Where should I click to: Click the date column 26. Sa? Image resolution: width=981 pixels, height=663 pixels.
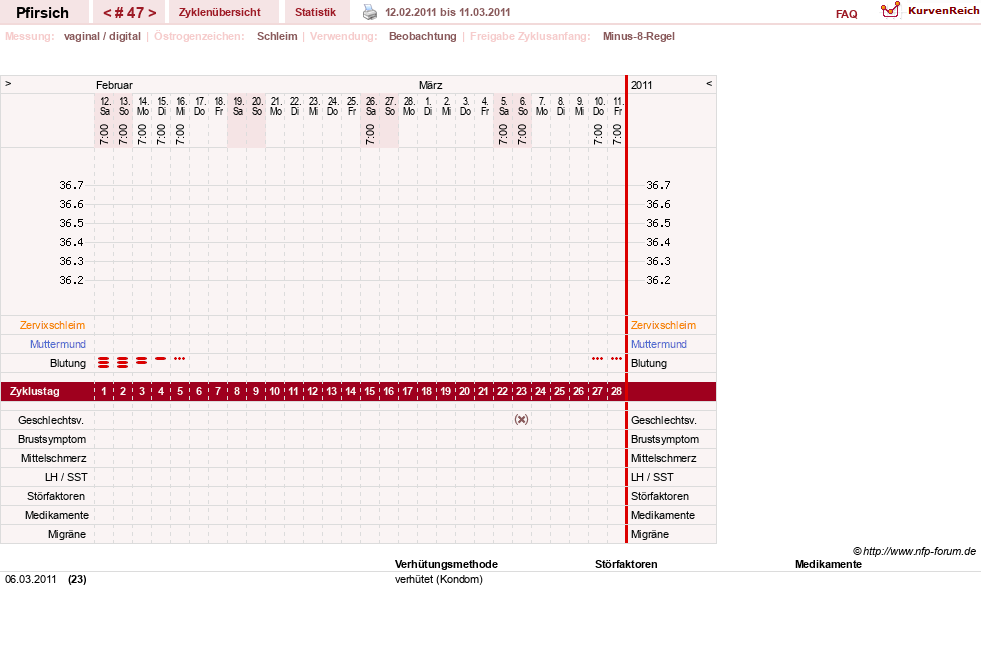click(x=370, y=106)
